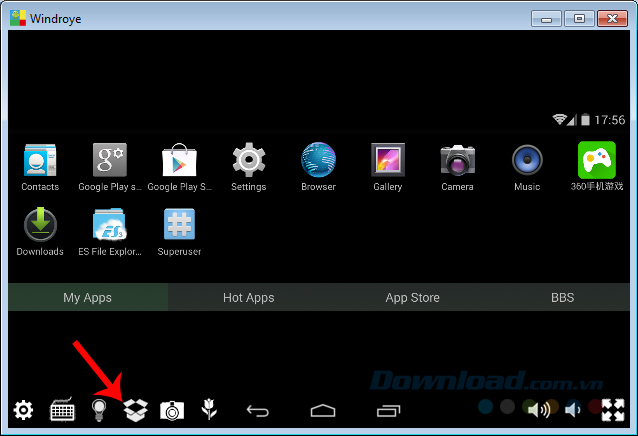Switch to the My Apps tab
This screenshot has width=638, height=436.
87,297
